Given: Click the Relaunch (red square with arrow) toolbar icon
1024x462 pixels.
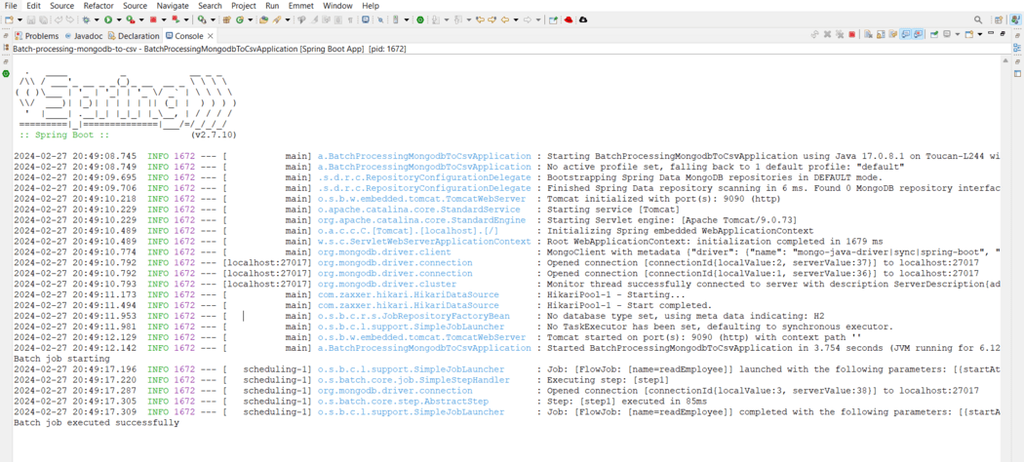Looking at the screenshot, I should click(176, 20).
